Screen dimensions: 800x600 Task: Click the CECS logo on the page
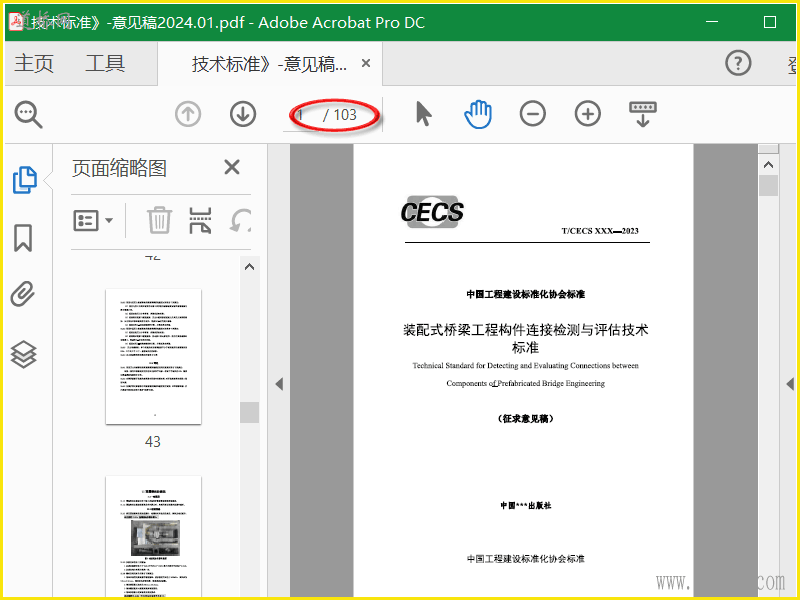[x=432, y=212]
